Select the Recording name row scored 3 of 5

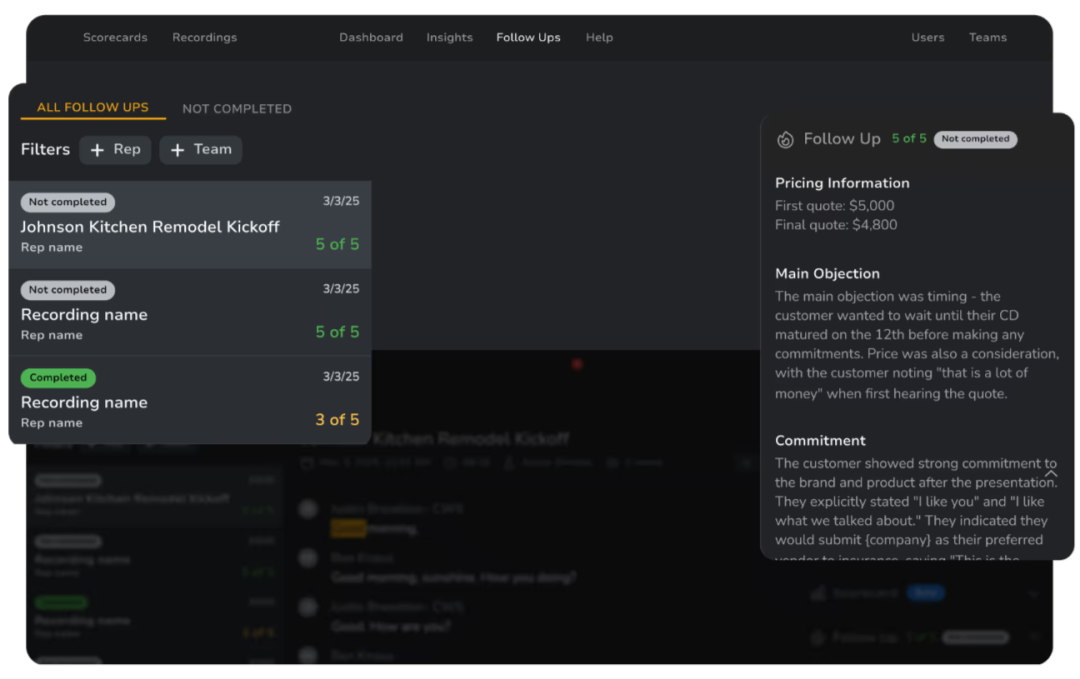click(x=190, y=400)
